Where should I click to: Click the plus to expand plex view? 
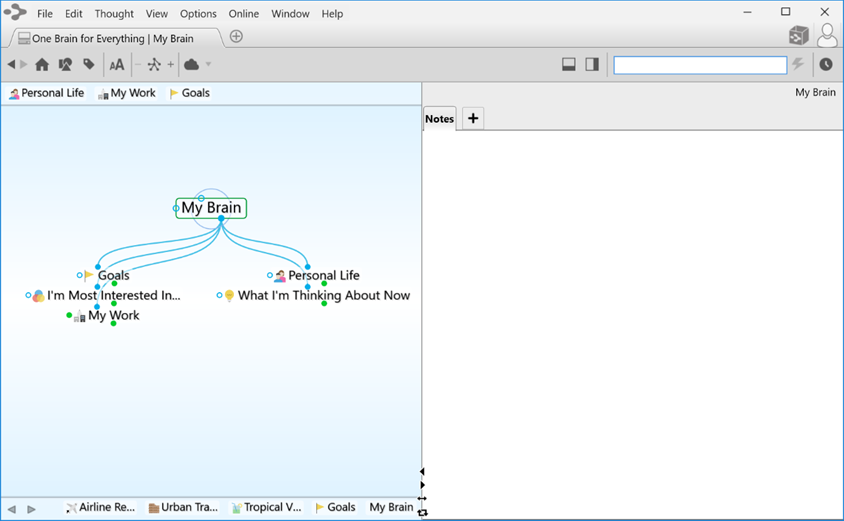point(170,65)
